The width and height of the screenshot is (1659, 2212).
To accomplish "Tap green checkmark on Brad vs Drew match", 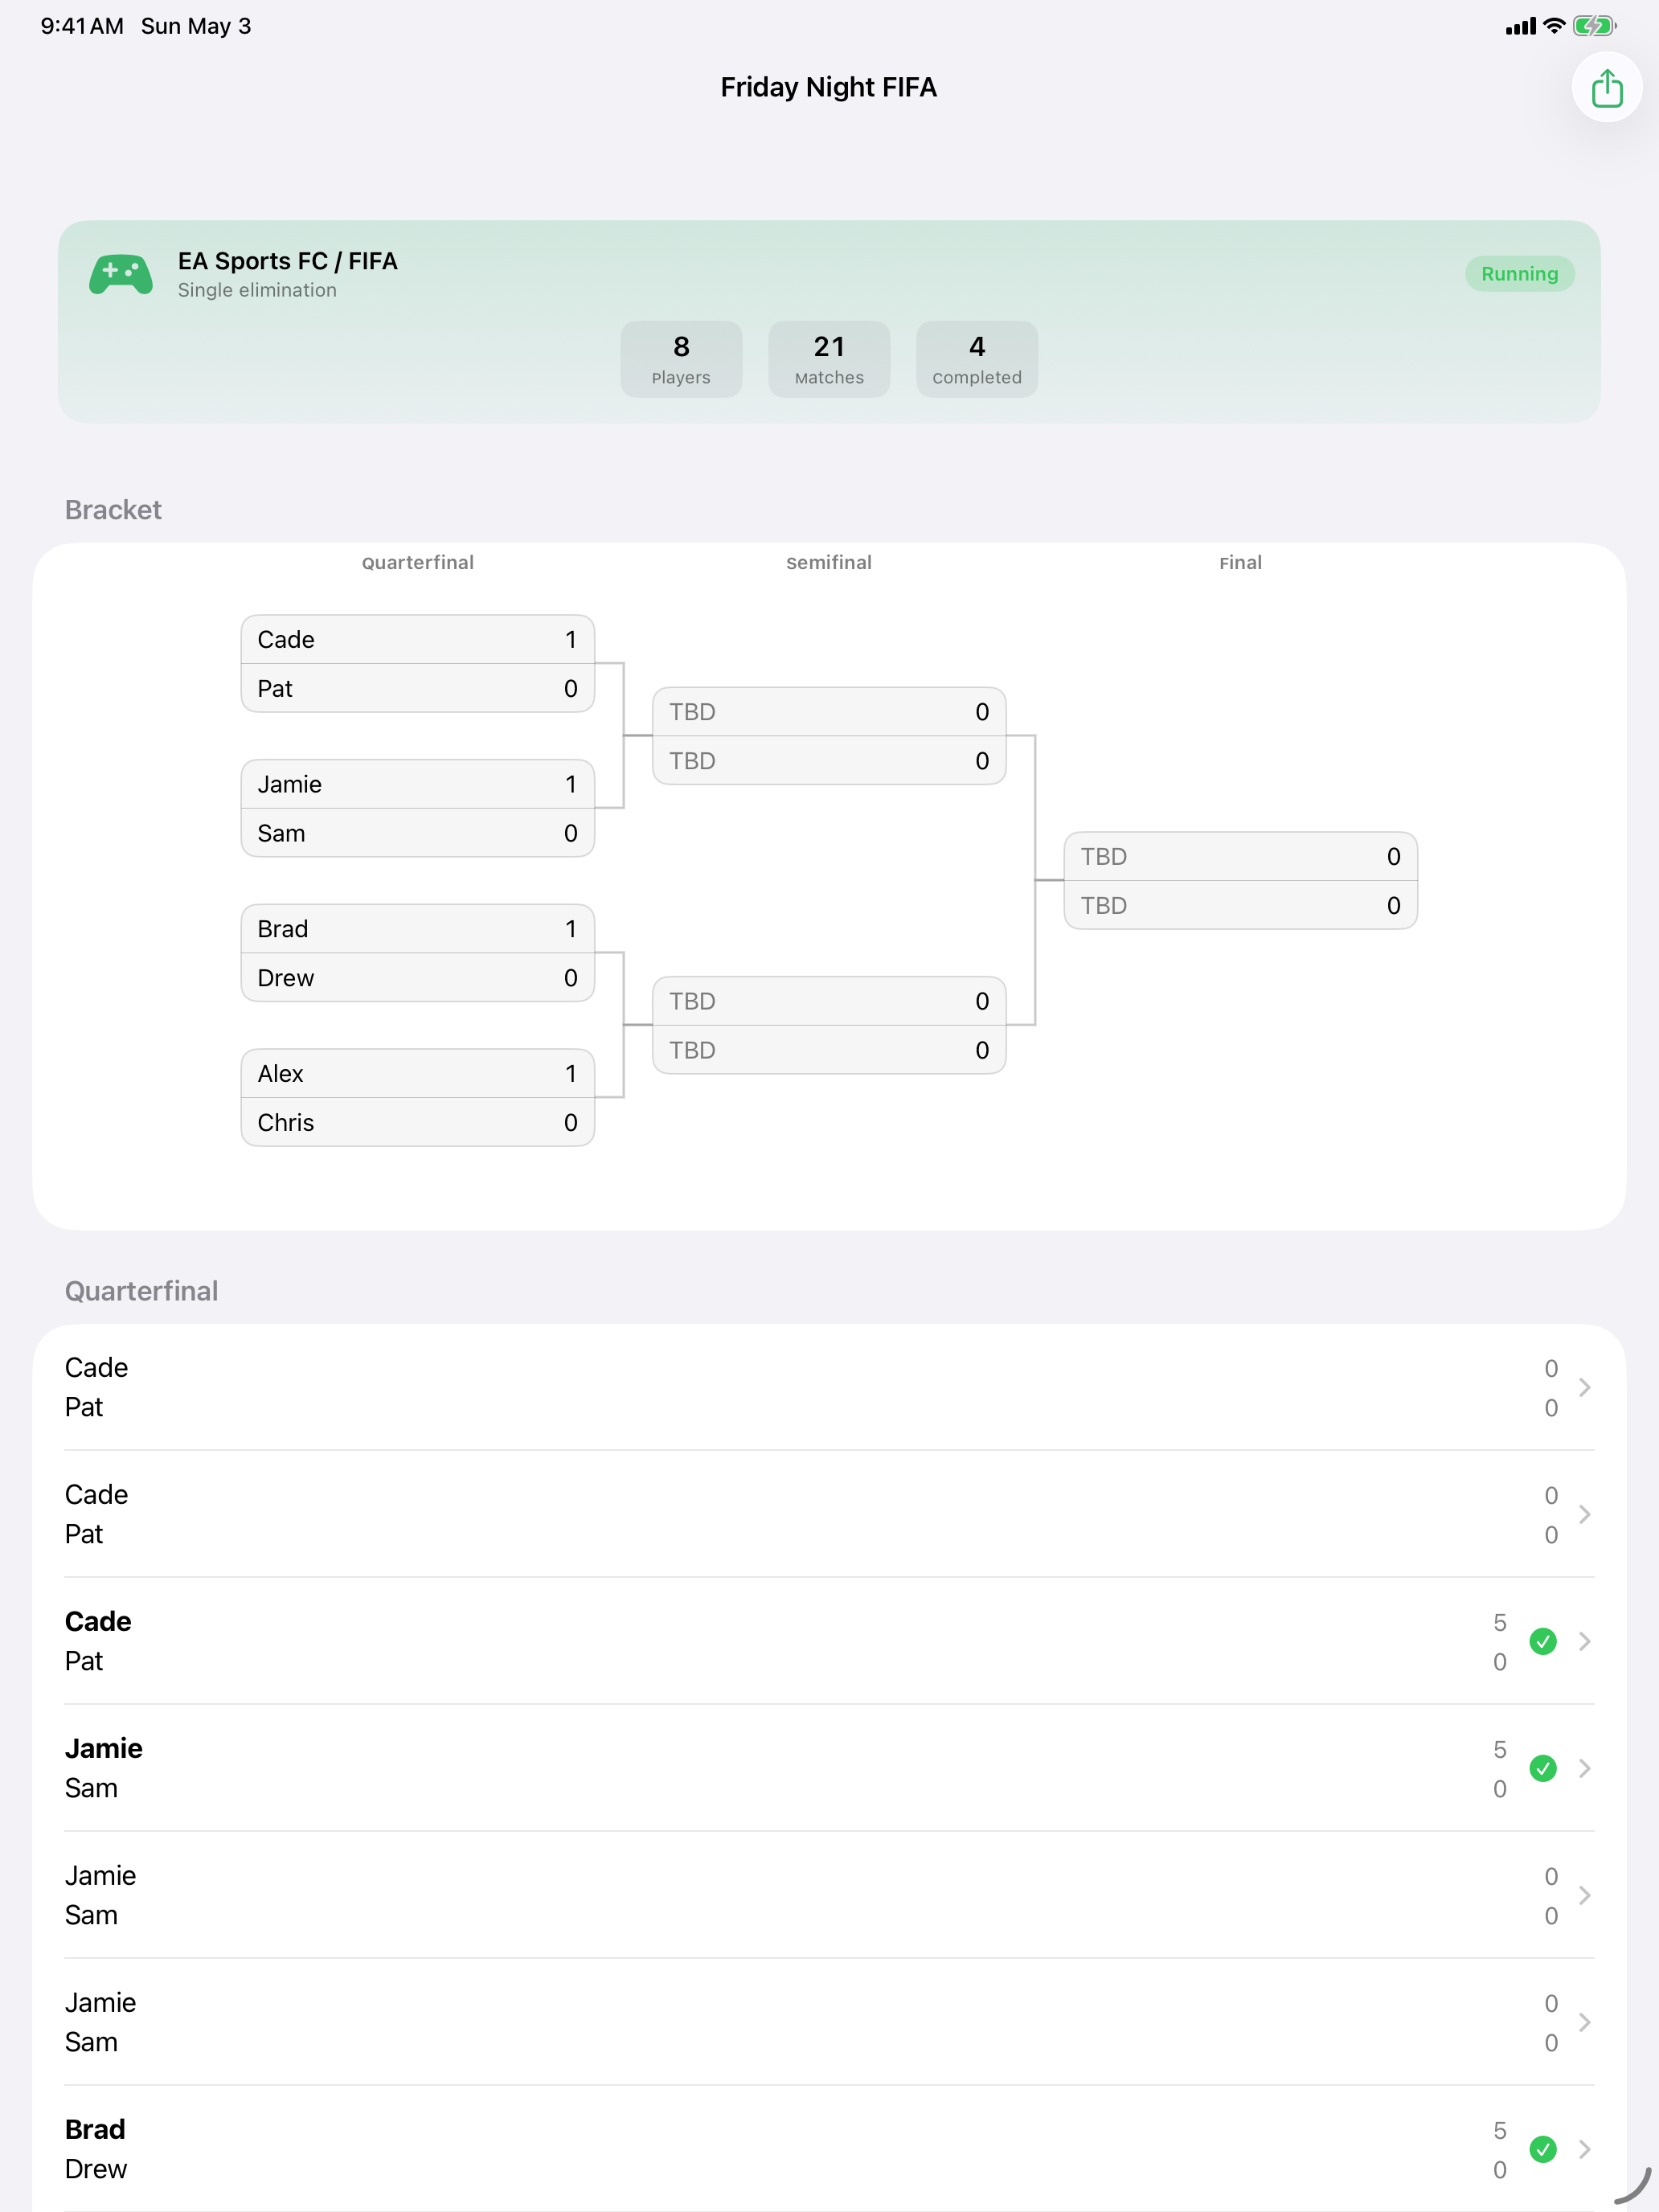I will (1543, 2149).
